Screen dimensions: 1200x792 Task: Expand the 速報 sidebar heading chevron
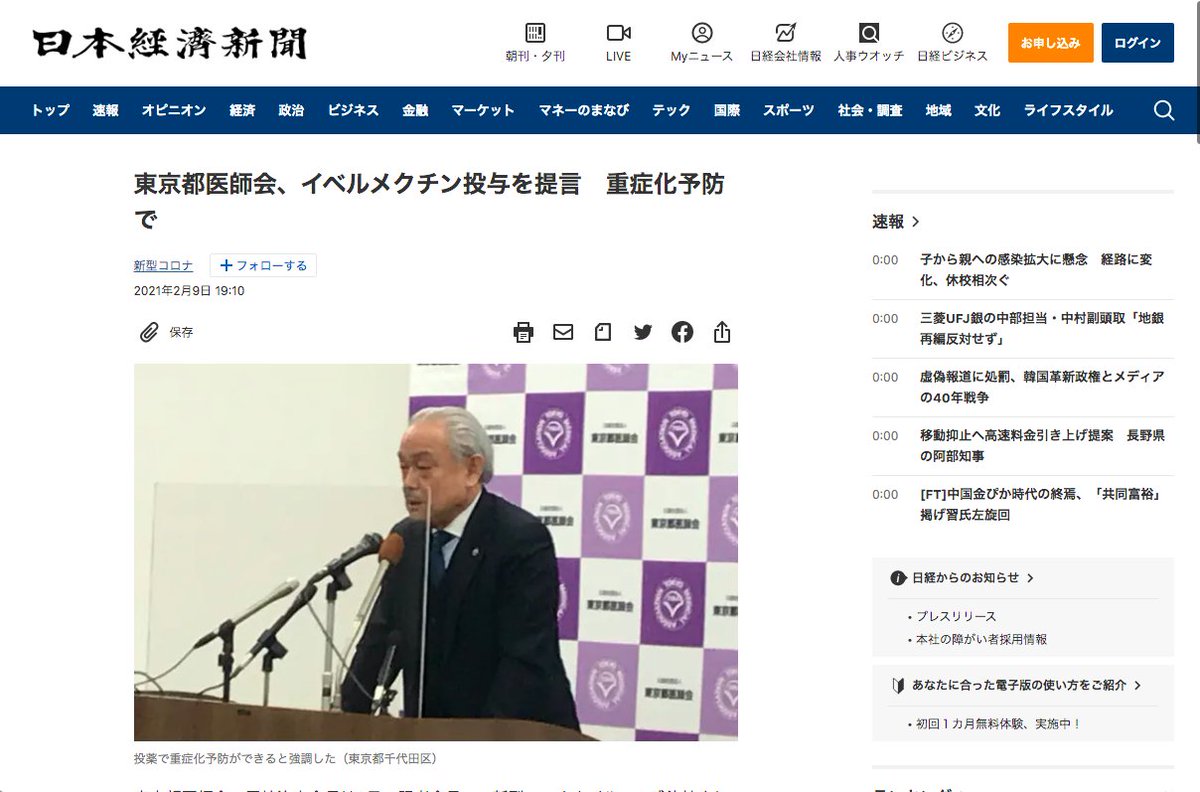click(x=915, y=222)
